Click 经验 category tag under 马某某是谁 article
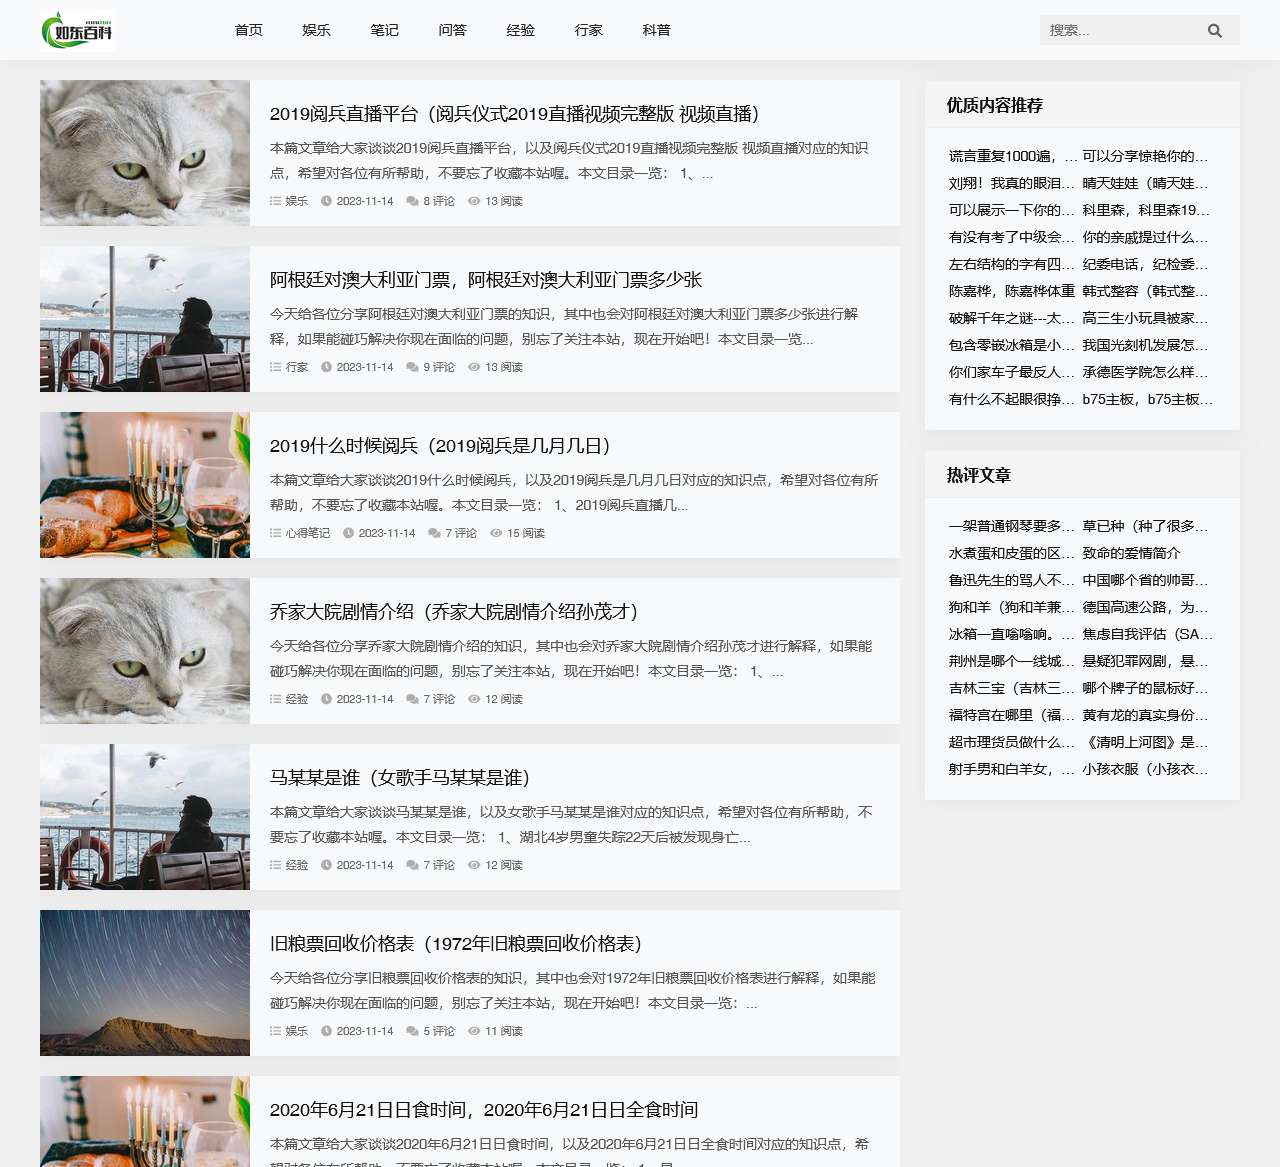 [296, 865]
